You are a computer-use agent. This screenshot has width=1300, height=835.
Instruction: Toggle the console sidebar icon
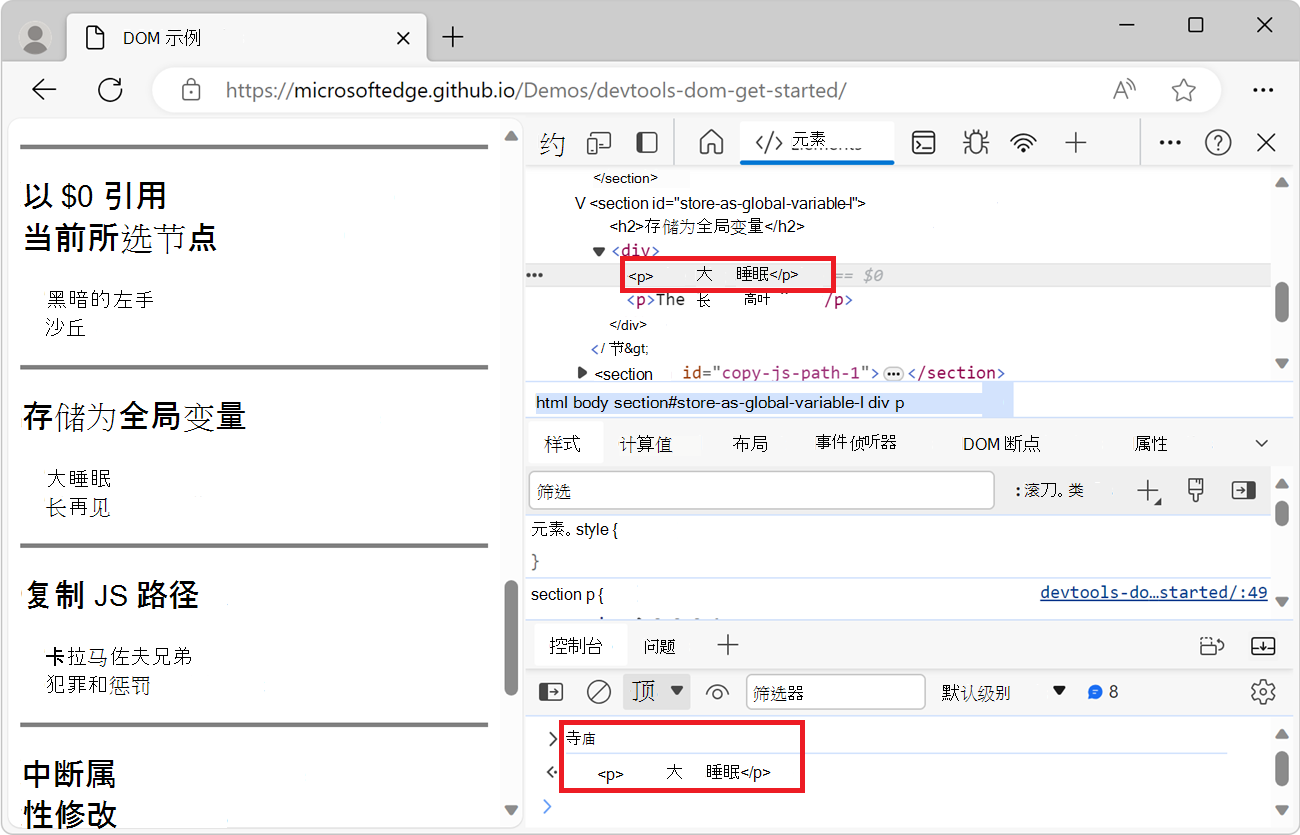tap(551, 691)
